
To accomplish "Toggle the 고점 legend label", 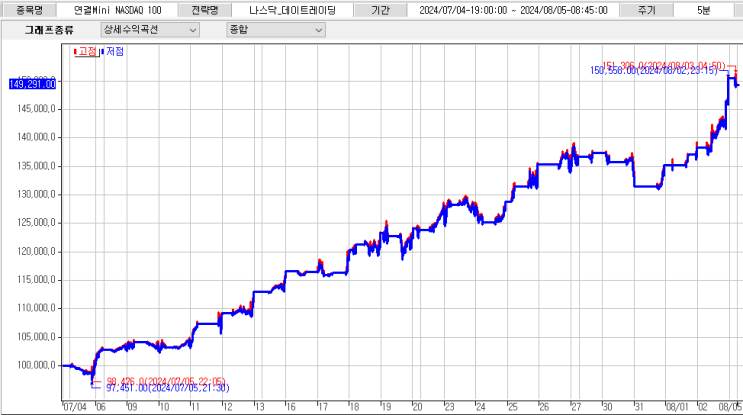I will (88, 52).
